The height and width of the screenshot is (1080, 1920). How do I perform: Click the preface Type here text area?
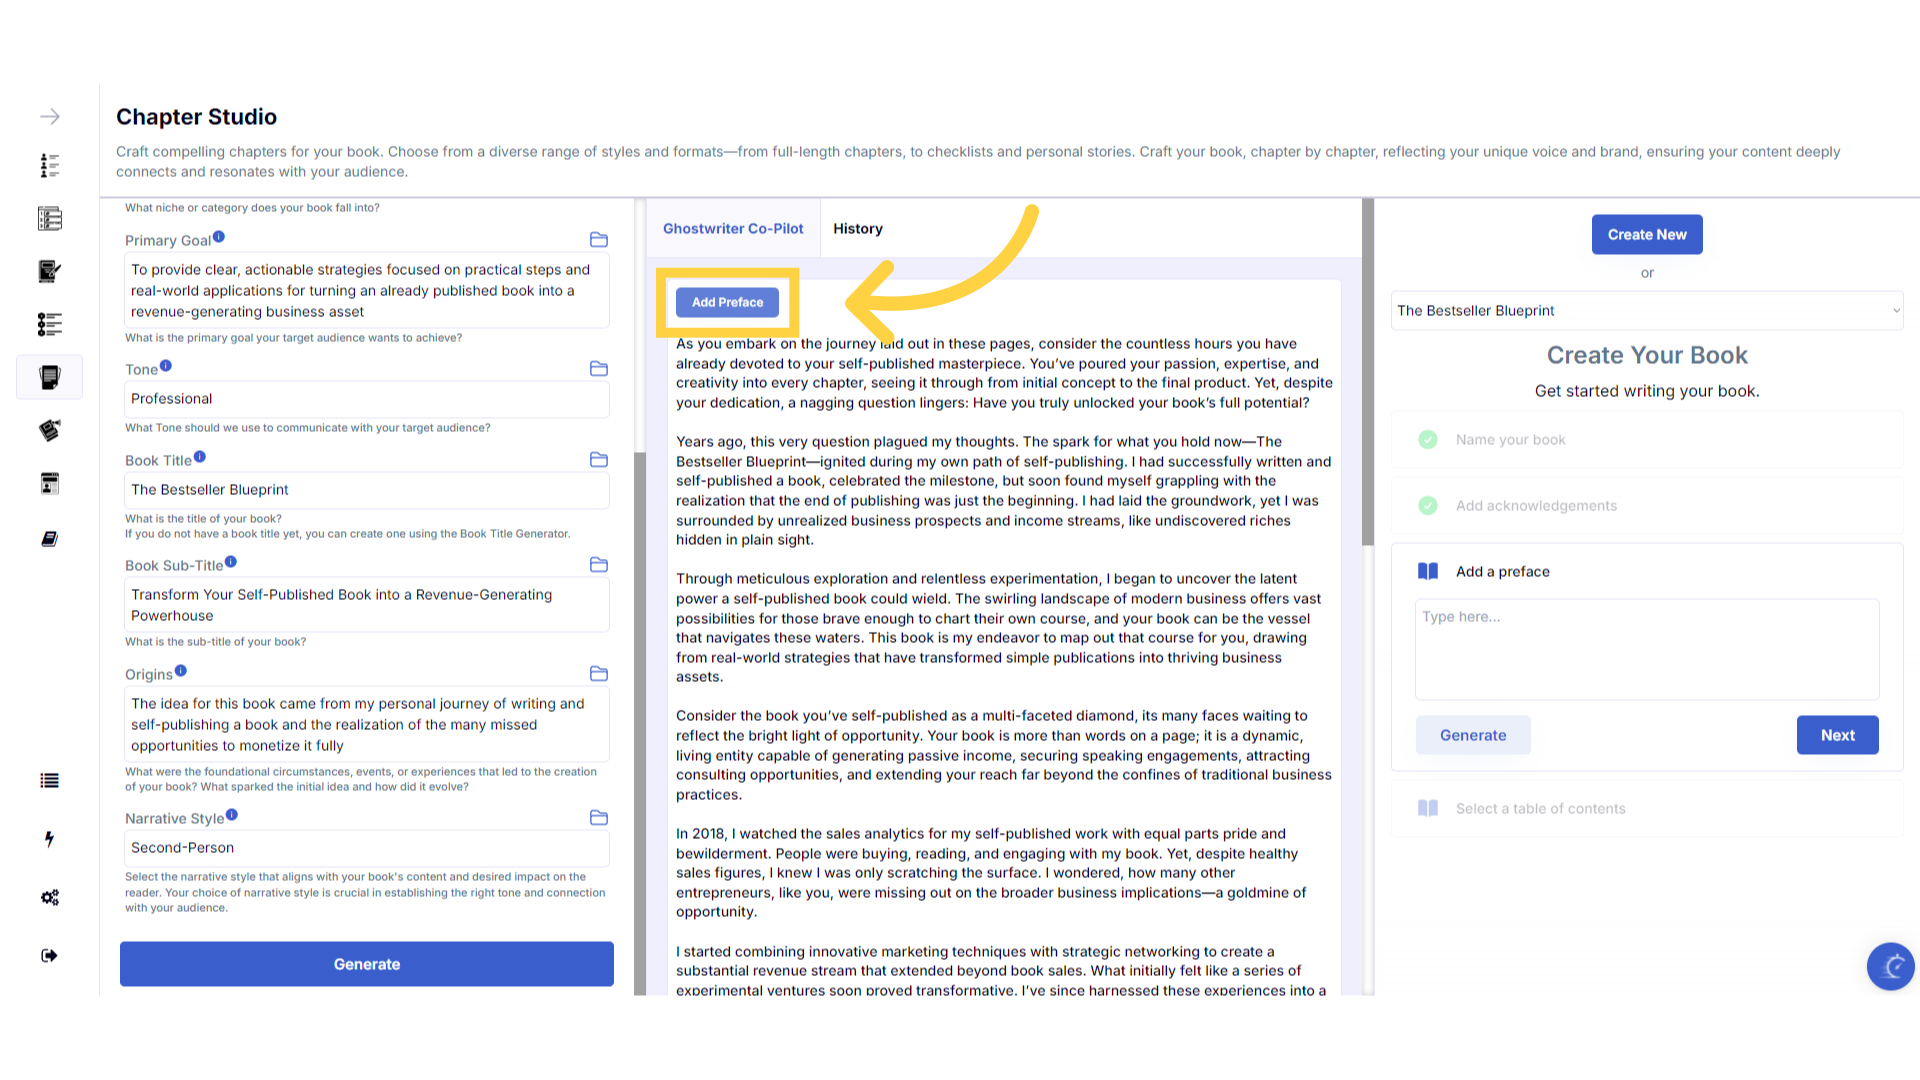tap(1646, 649)
